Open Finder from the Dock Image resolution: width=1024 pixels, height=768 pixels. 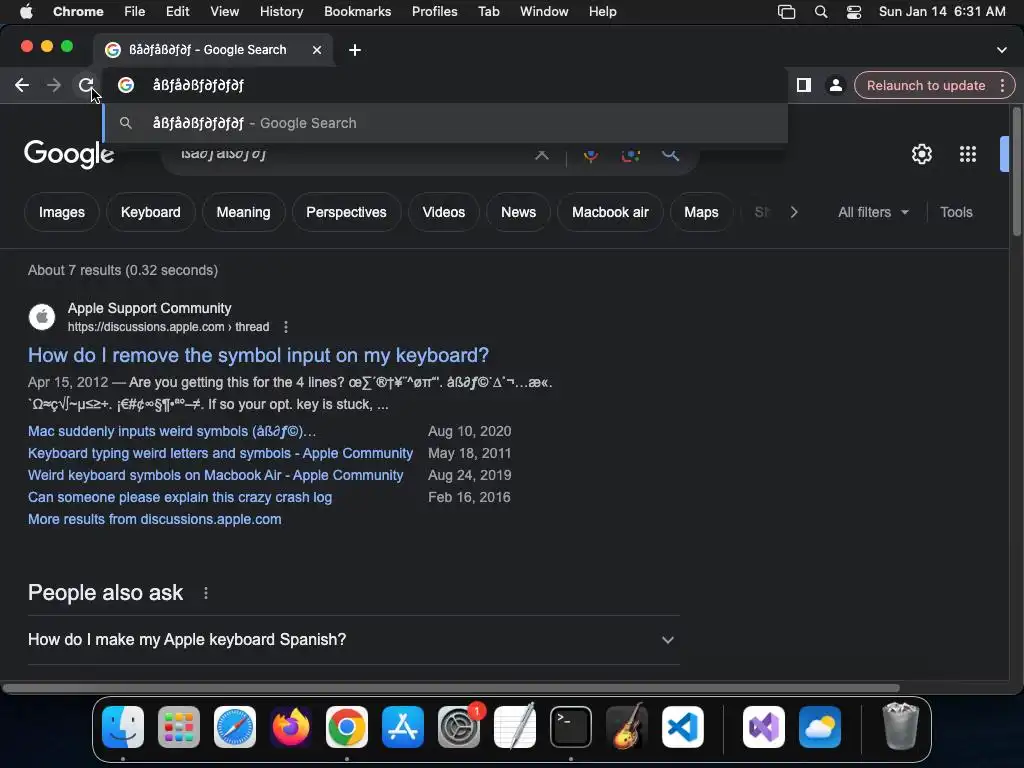(123, 727)
